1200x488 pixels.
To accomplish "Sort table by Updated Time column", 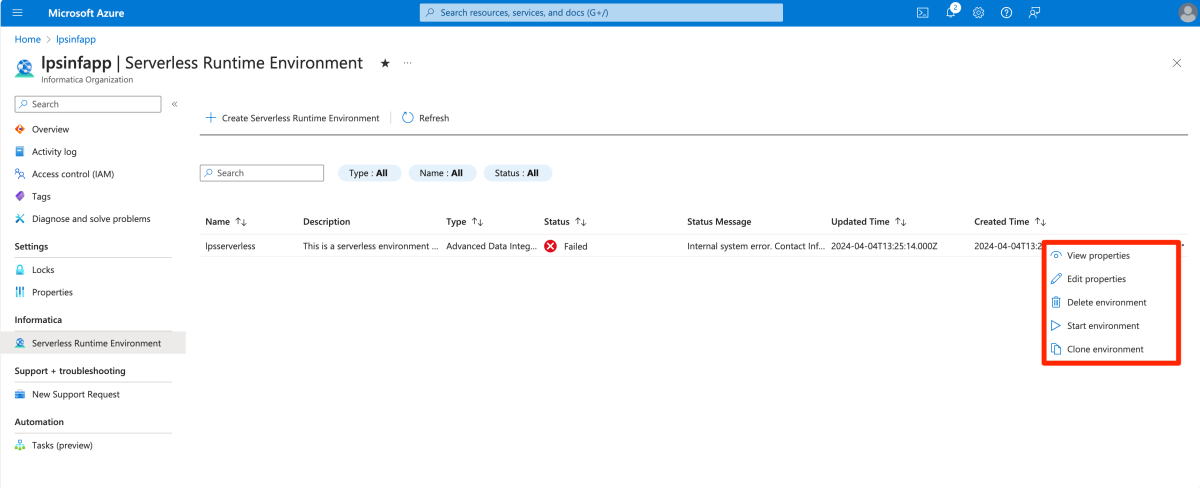I will point(869,222).
